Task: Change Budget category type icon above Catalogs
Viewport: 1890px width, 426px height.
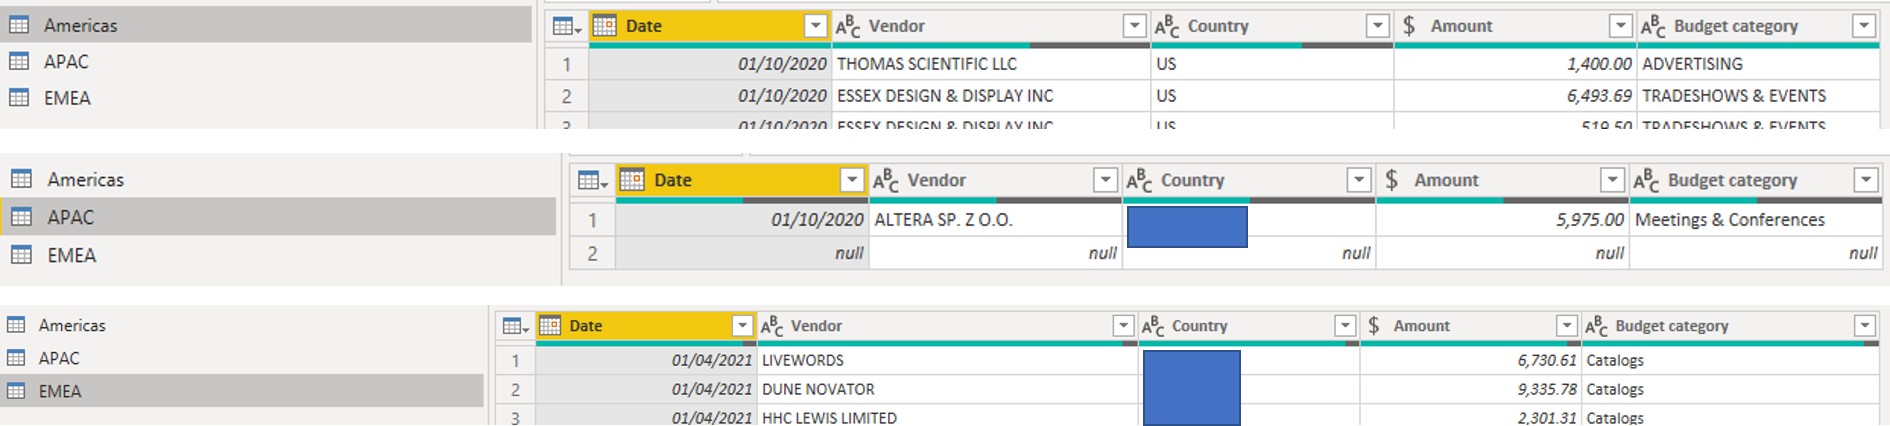Action: pyautogui.click(x=1597, y=326)
